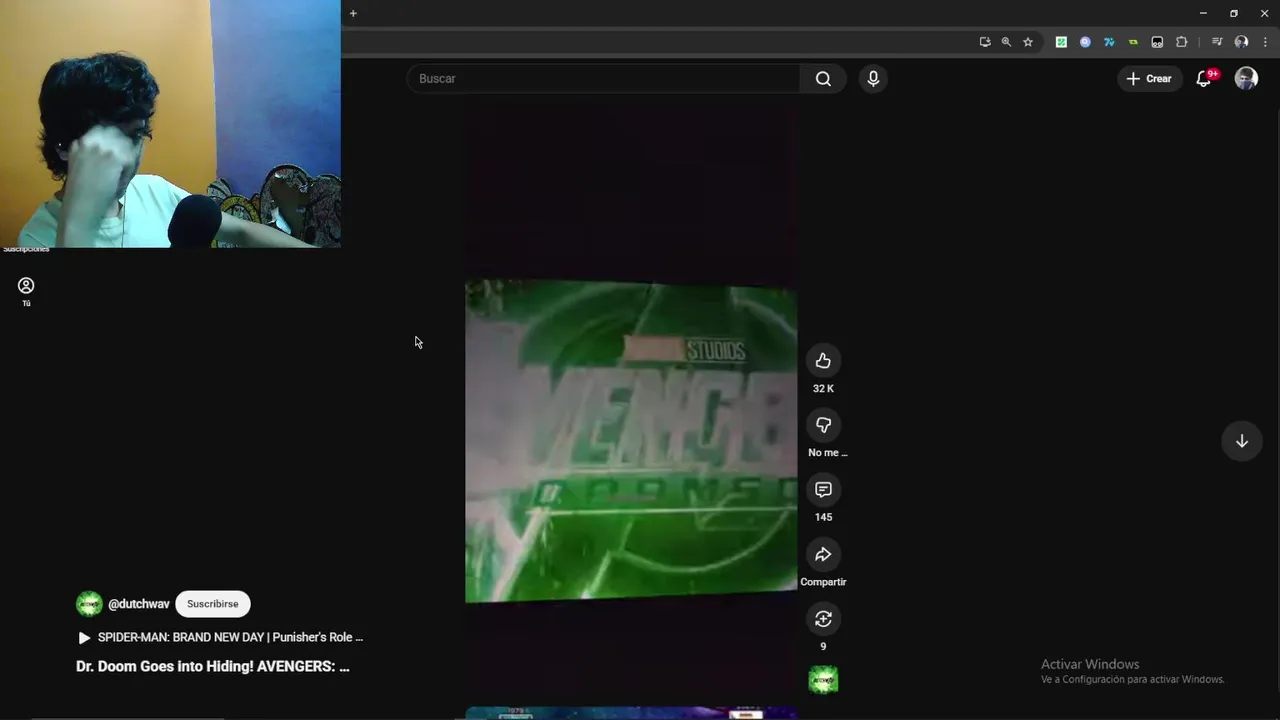Go to the next Short with the down arrow
1280x720 pixels.
pos(1241,441)
